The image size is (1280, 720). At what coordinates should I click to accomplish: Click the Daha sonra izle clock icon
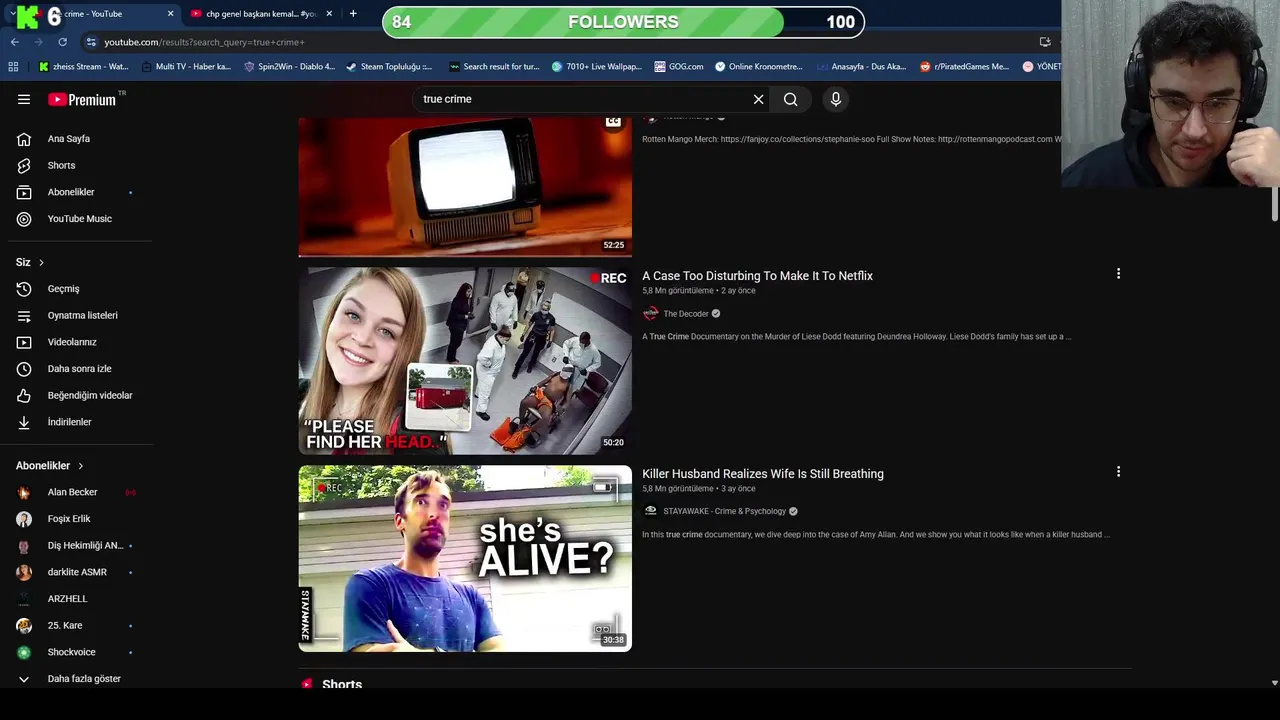click(24, 369)
